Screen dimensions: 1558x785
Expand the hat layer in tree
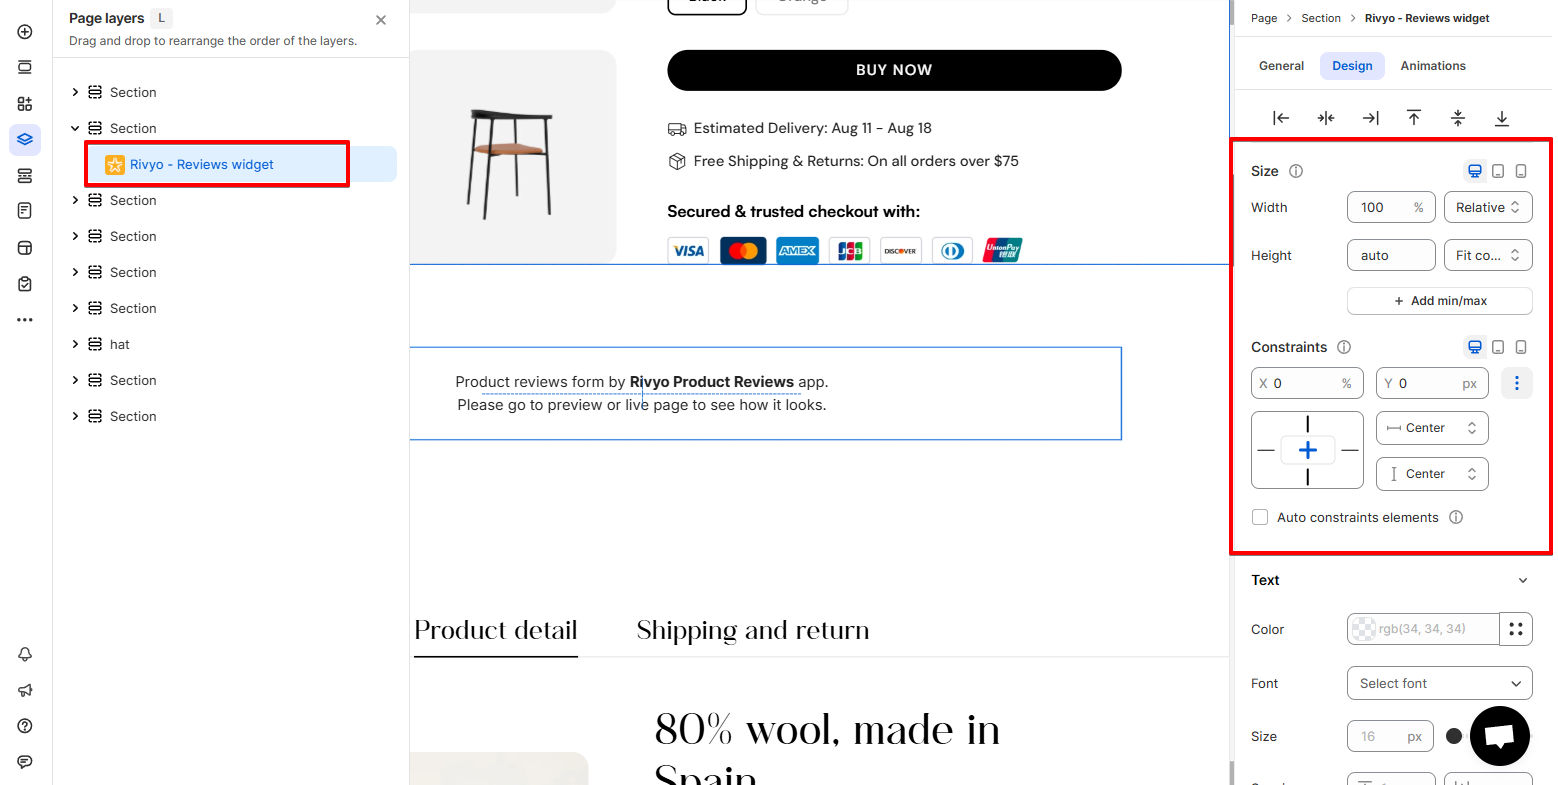[x=75, y=344]
